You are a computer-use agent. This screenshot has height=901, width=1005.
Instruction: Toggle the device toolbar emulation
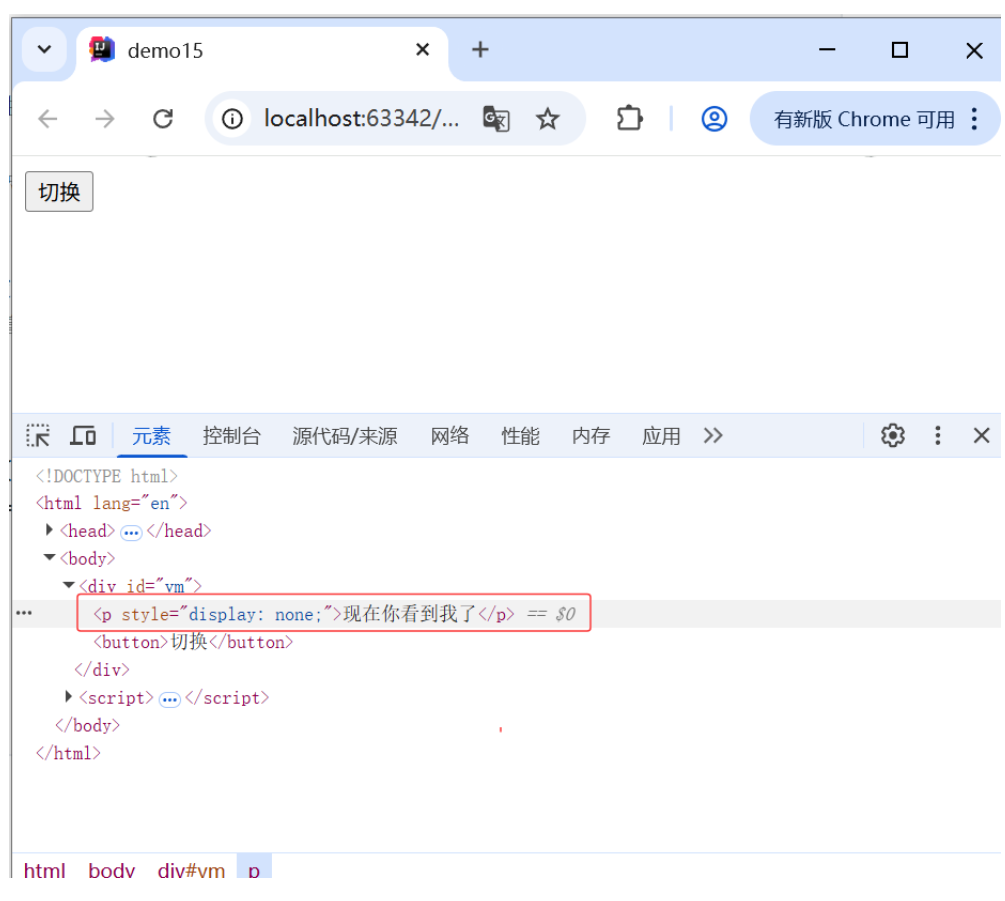pos(83,436)
